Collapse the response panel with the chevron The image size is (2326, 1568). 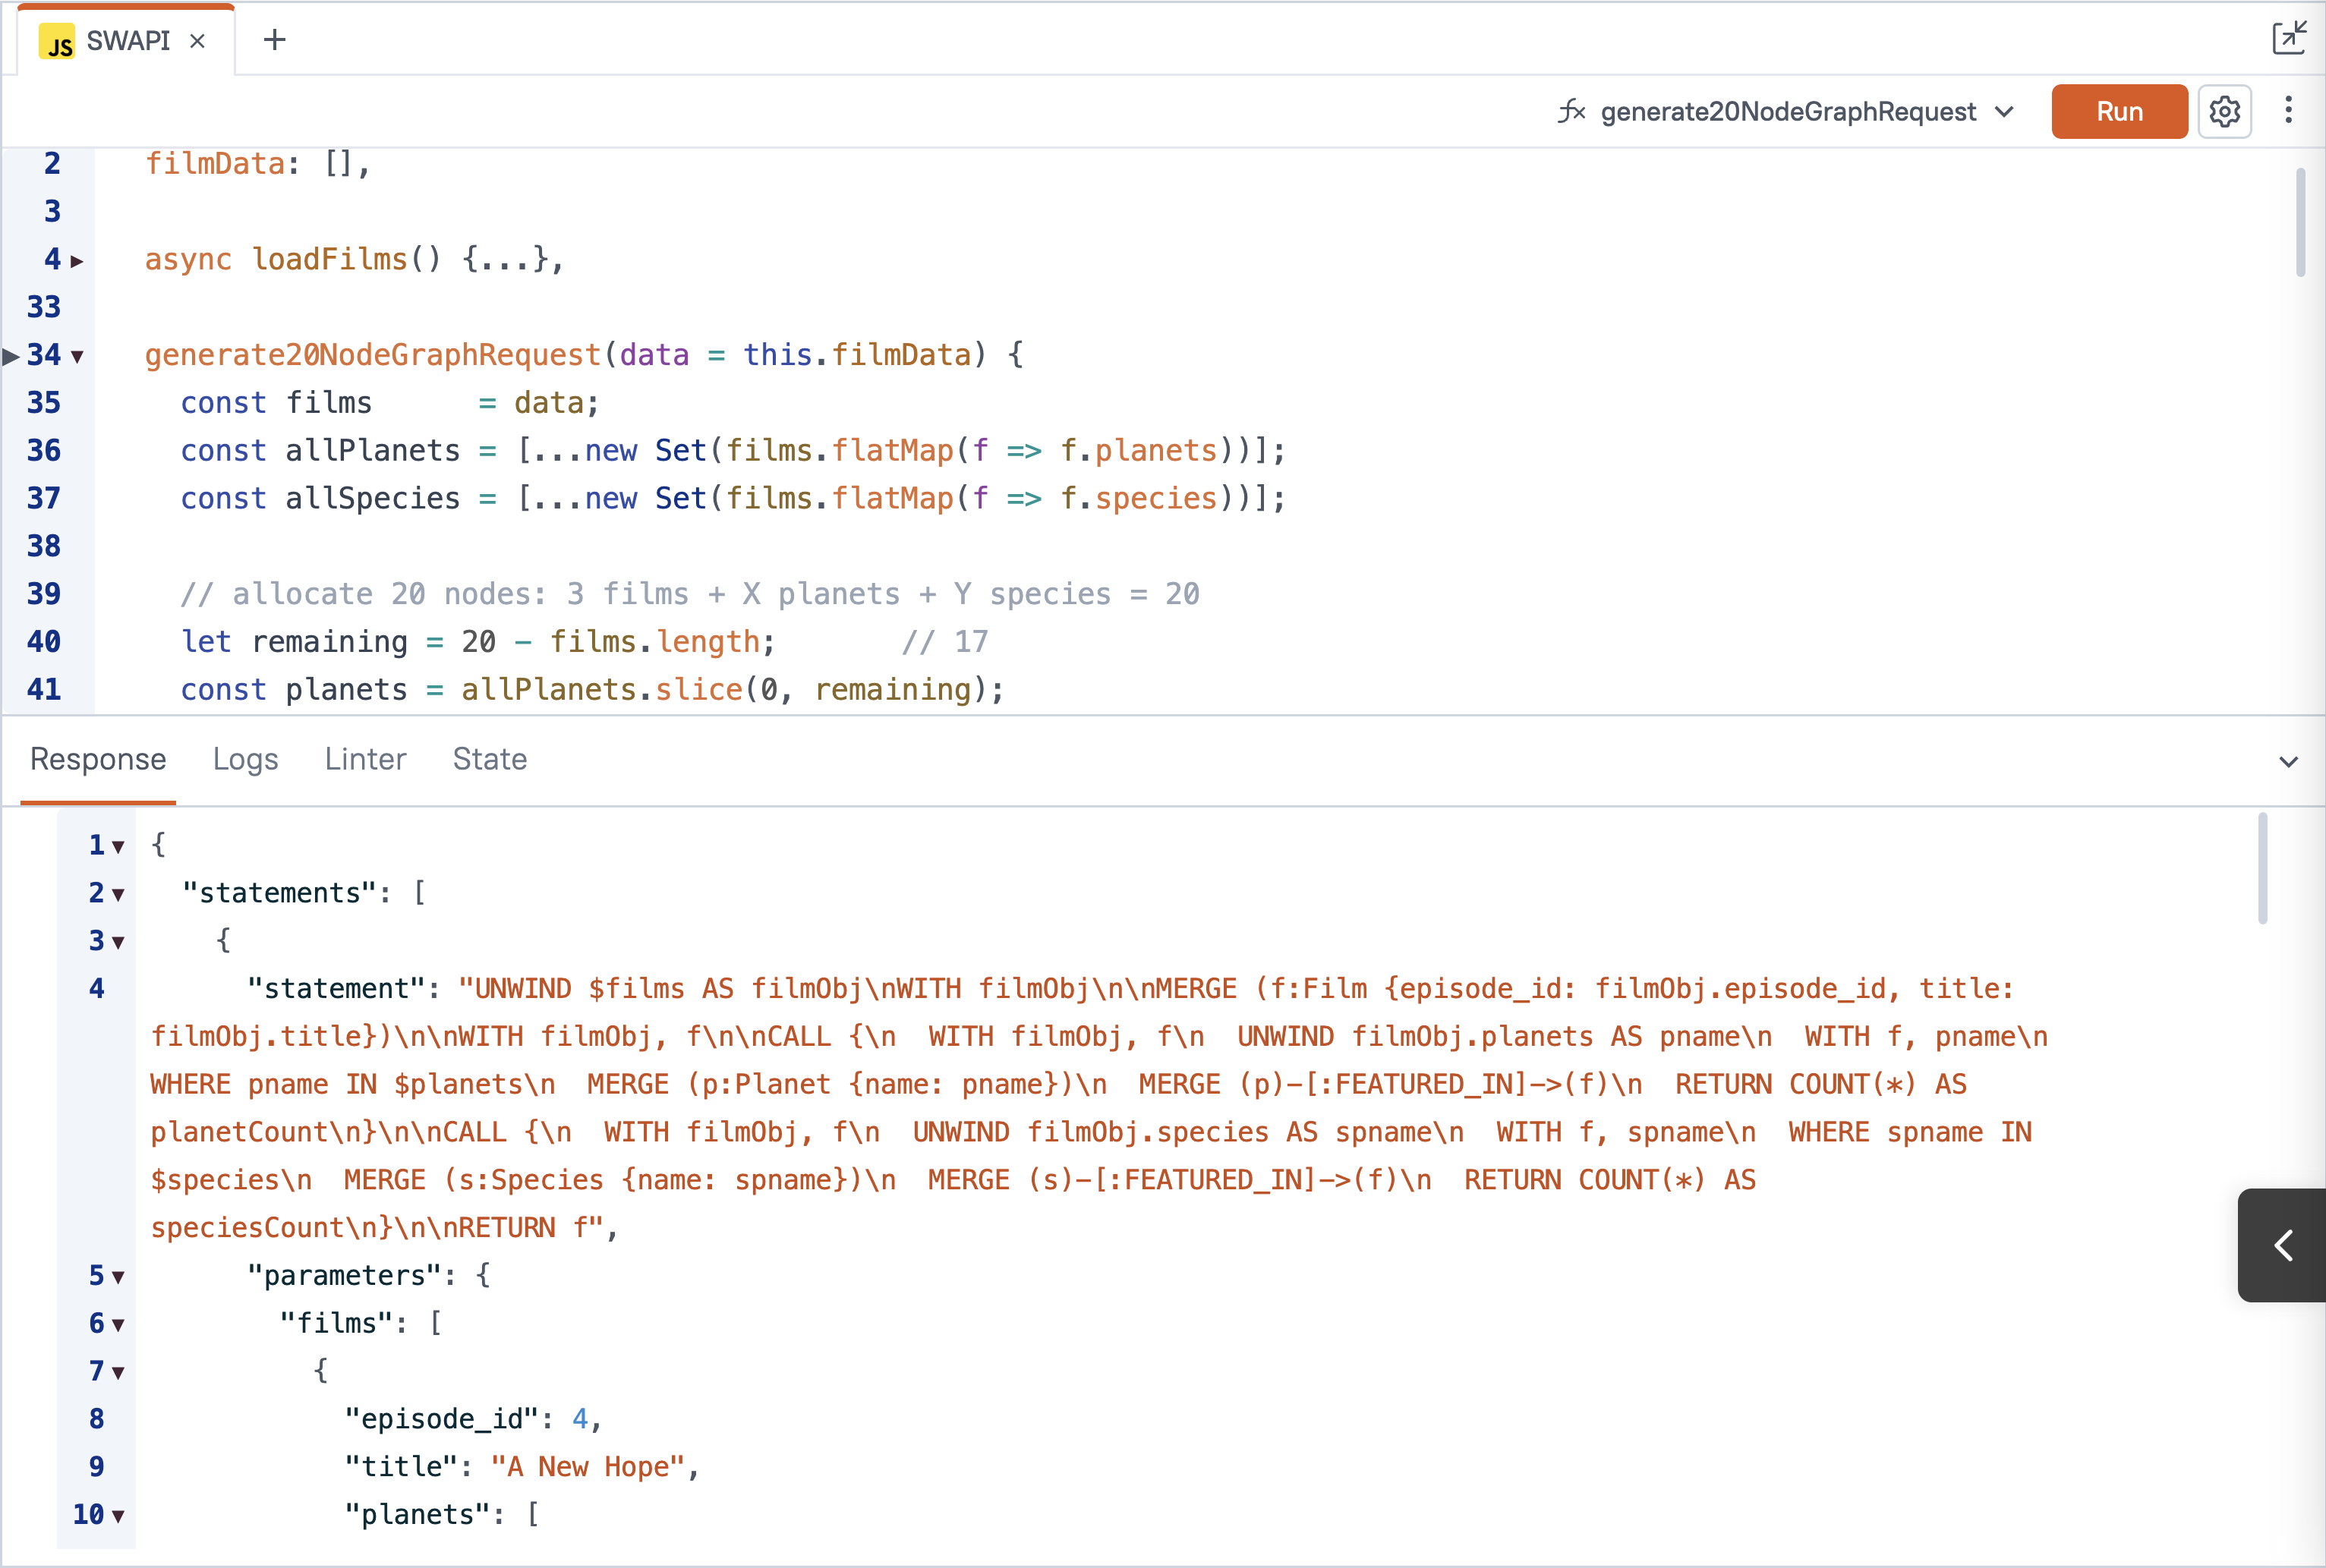point(2288,762)
